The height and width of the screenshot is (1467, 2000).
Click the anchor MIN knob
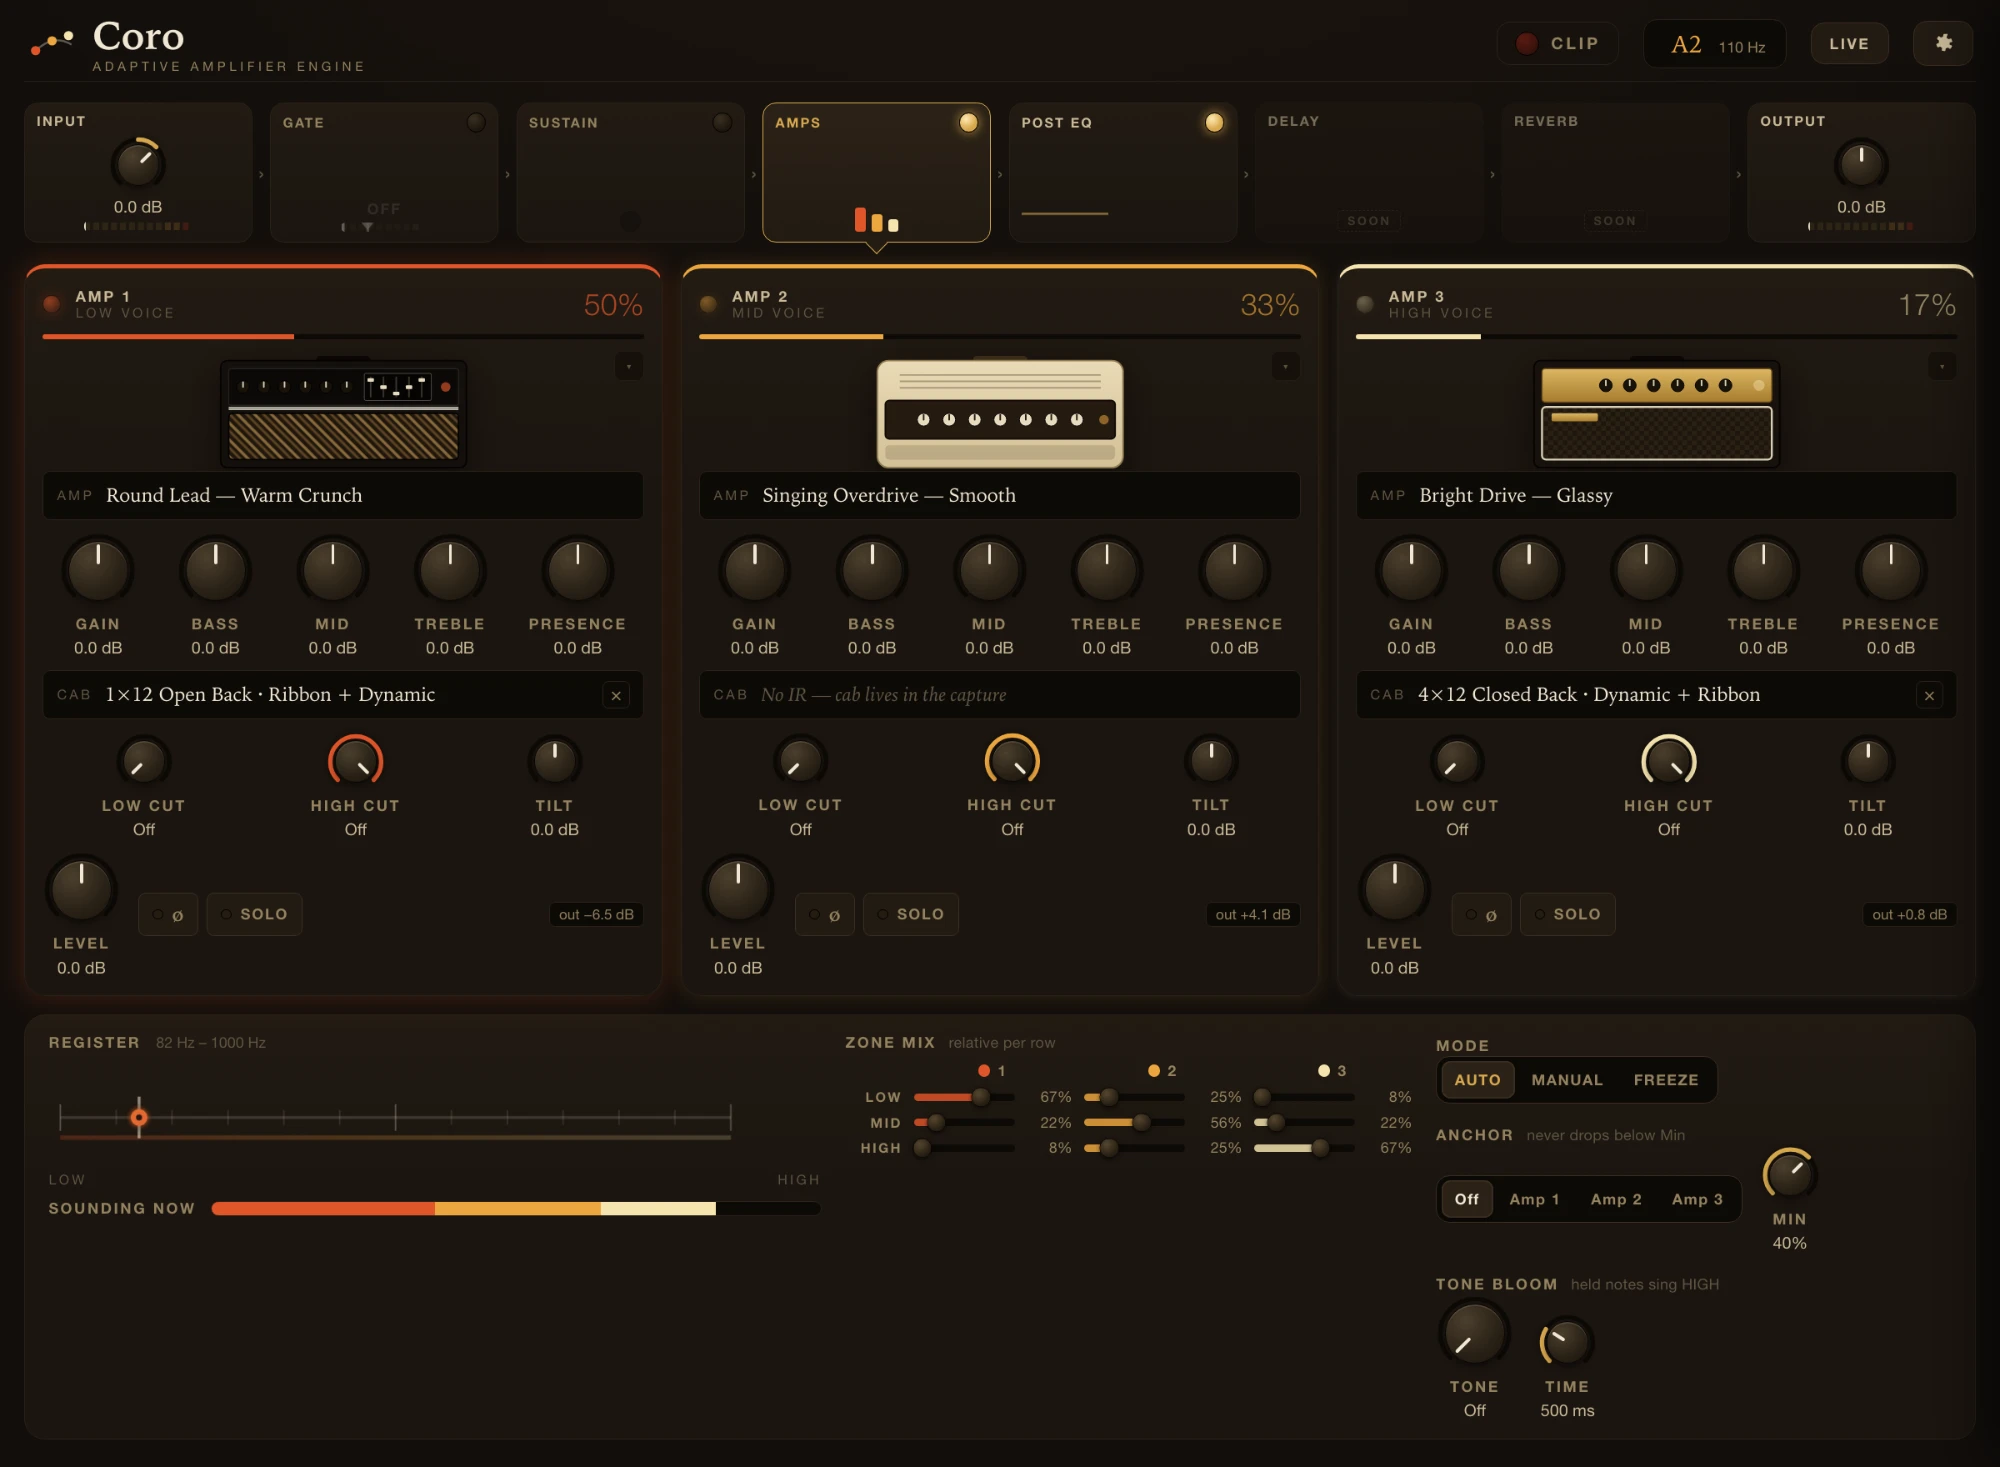pos(1789,1175)
